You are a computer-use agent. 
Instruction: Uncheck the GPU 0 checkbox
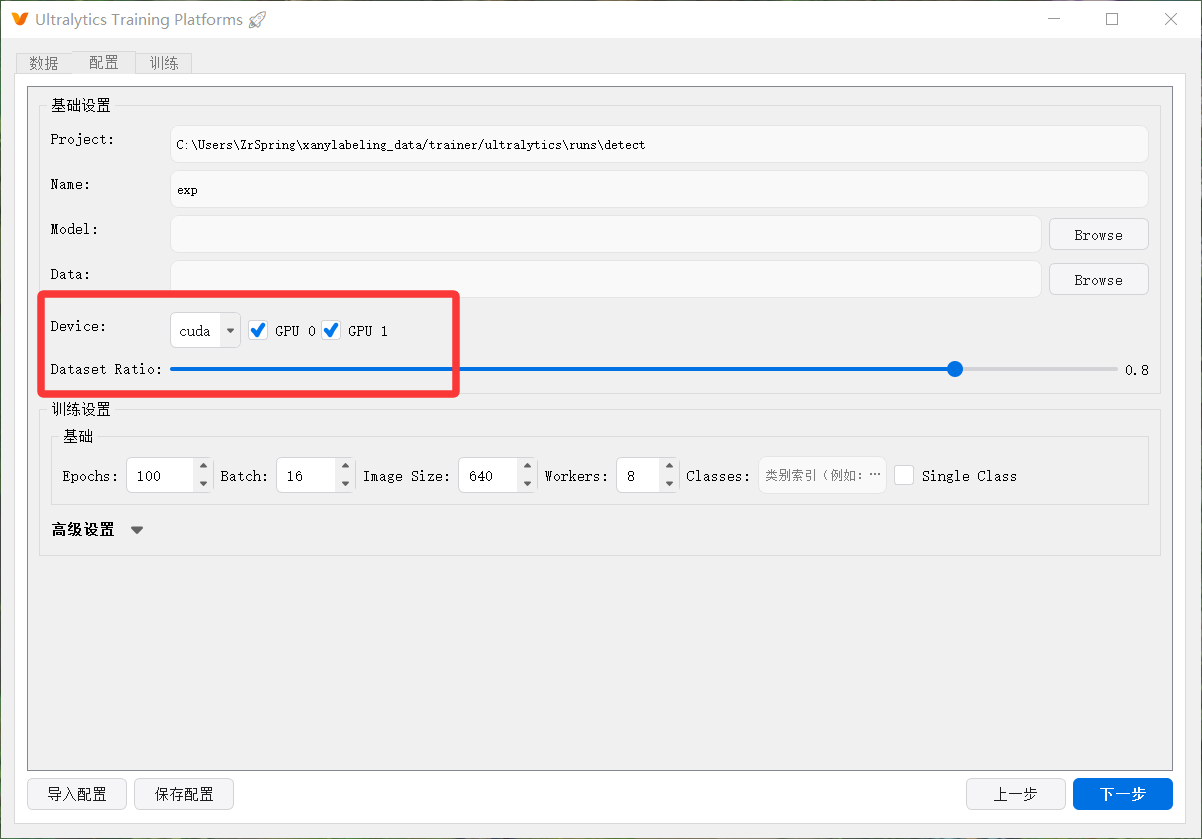click(x=258, y=330)
